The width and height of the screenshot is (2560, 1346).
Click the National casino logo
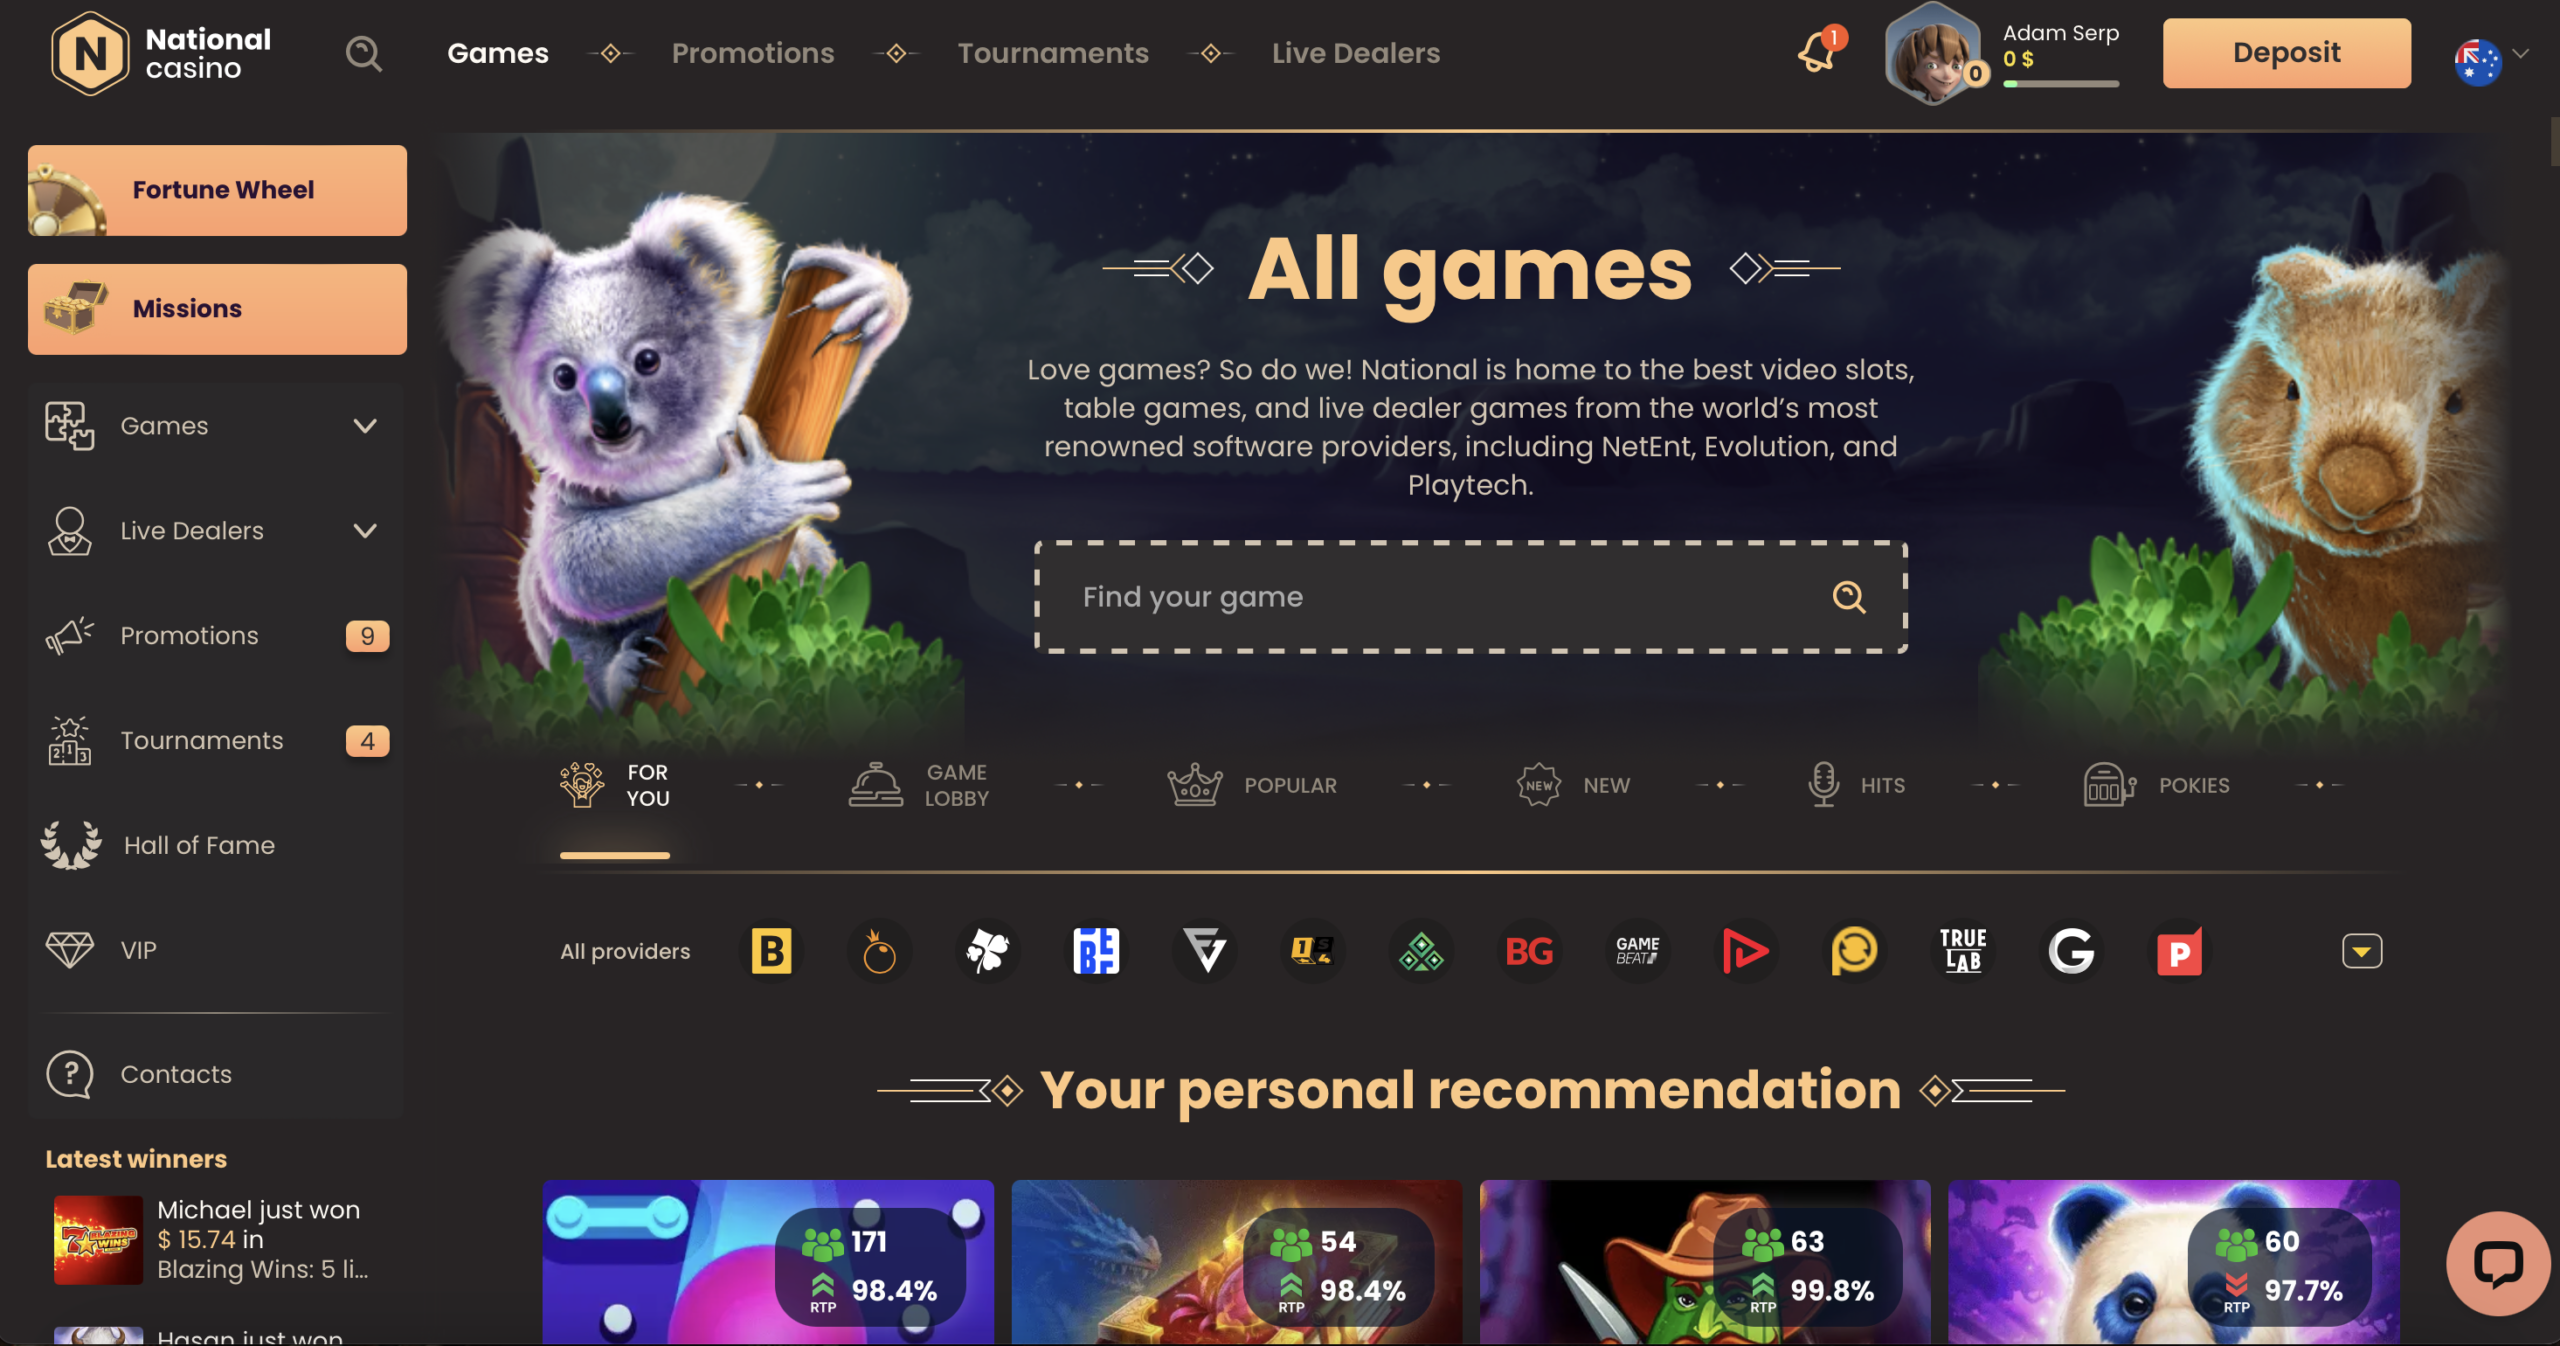[161, 53]
